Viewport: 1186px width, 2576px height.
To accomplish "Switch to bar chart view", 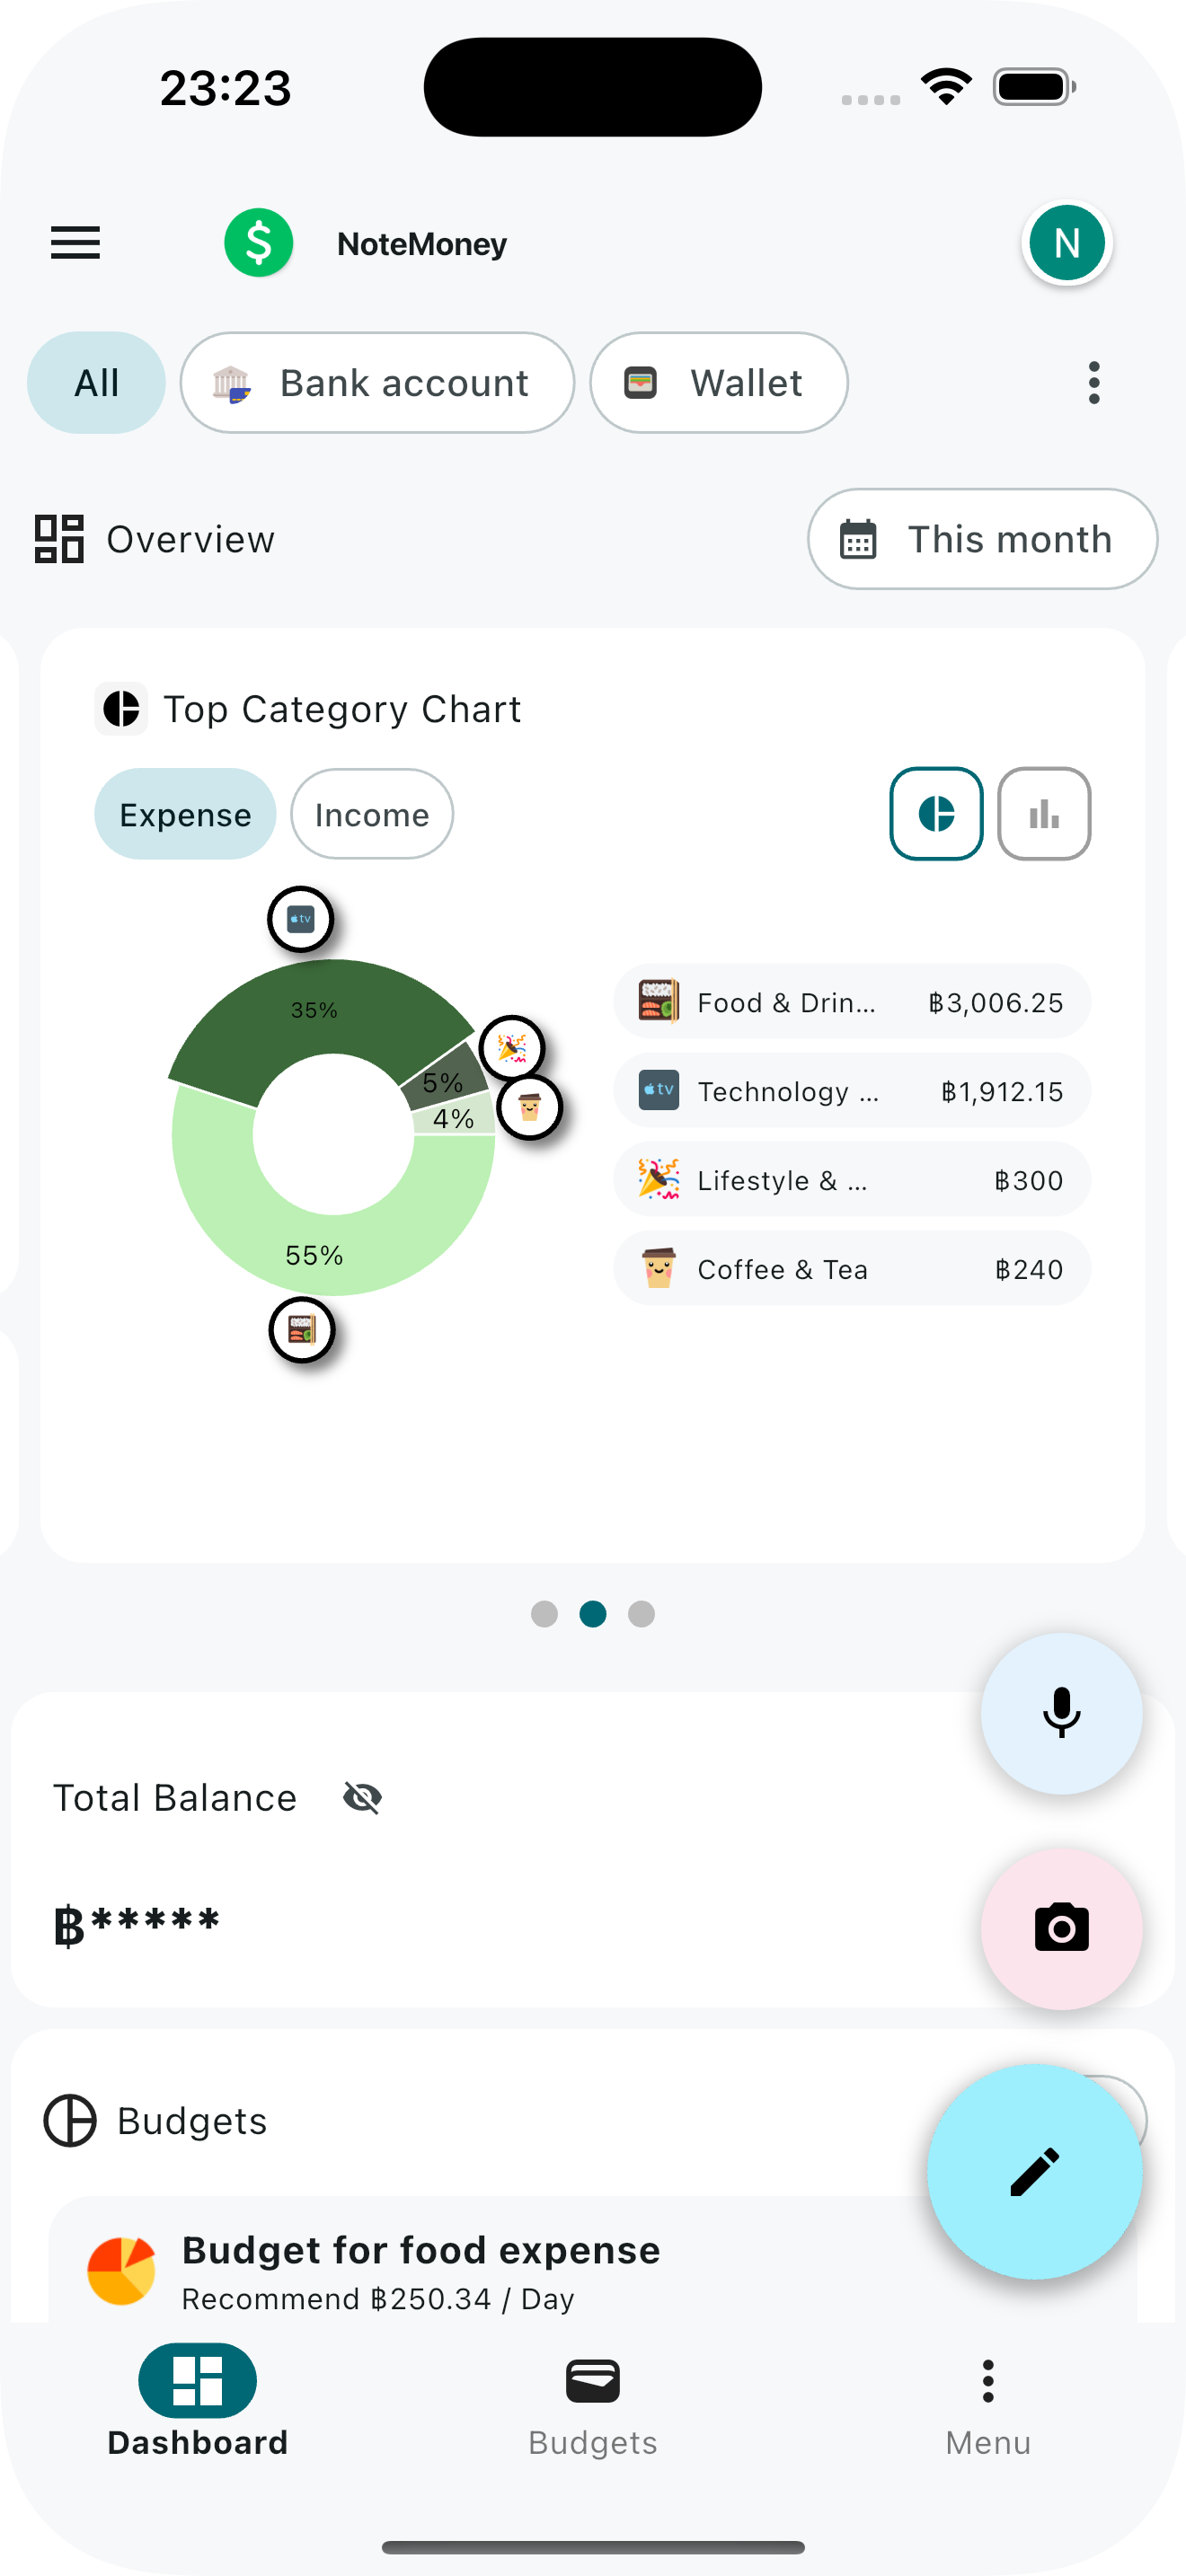I will (x=1044, y=814).
